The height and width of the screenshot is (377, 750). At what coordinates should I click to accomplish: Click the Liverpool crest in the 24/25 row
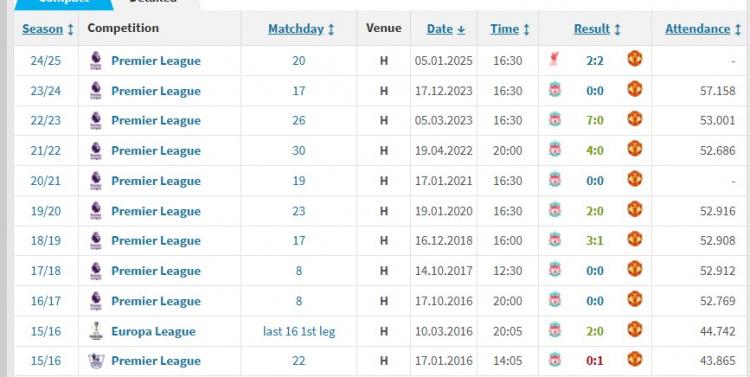tap(554, 59)
